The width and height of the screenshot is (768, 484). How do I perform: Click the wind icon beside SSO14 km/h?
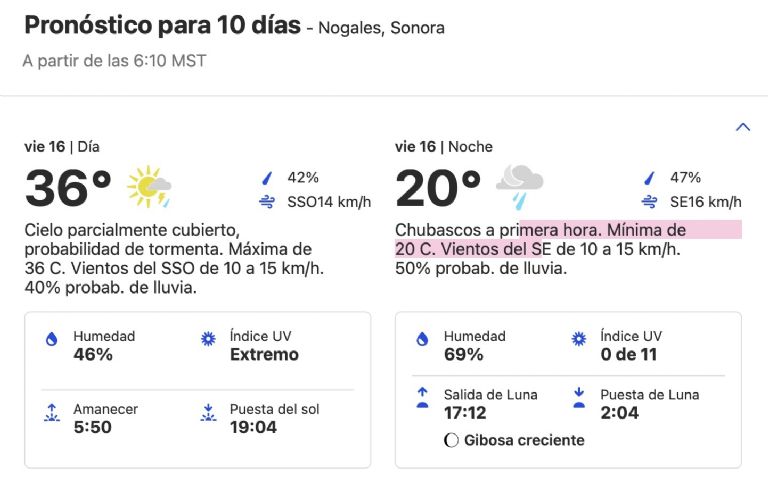(267, 202)
